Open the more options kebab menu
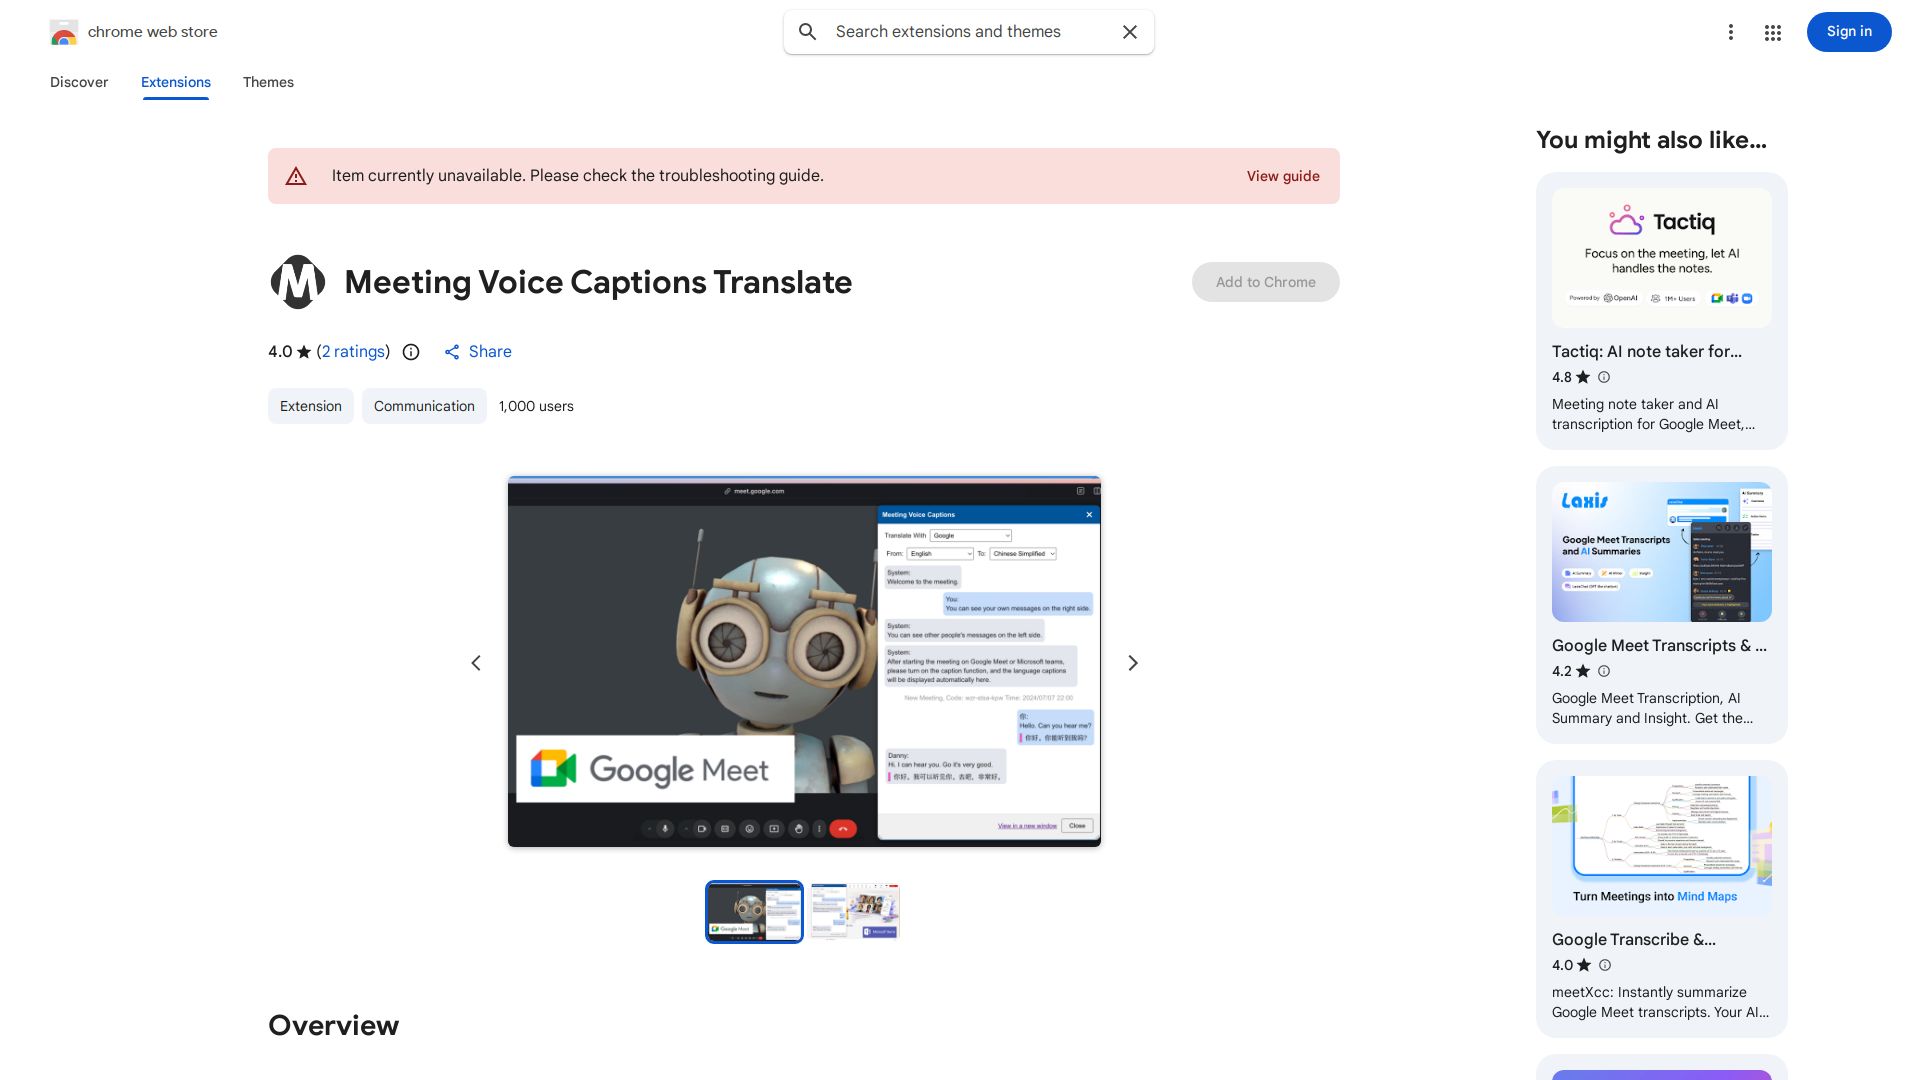1920x1080 pixels. point(1731,31)
